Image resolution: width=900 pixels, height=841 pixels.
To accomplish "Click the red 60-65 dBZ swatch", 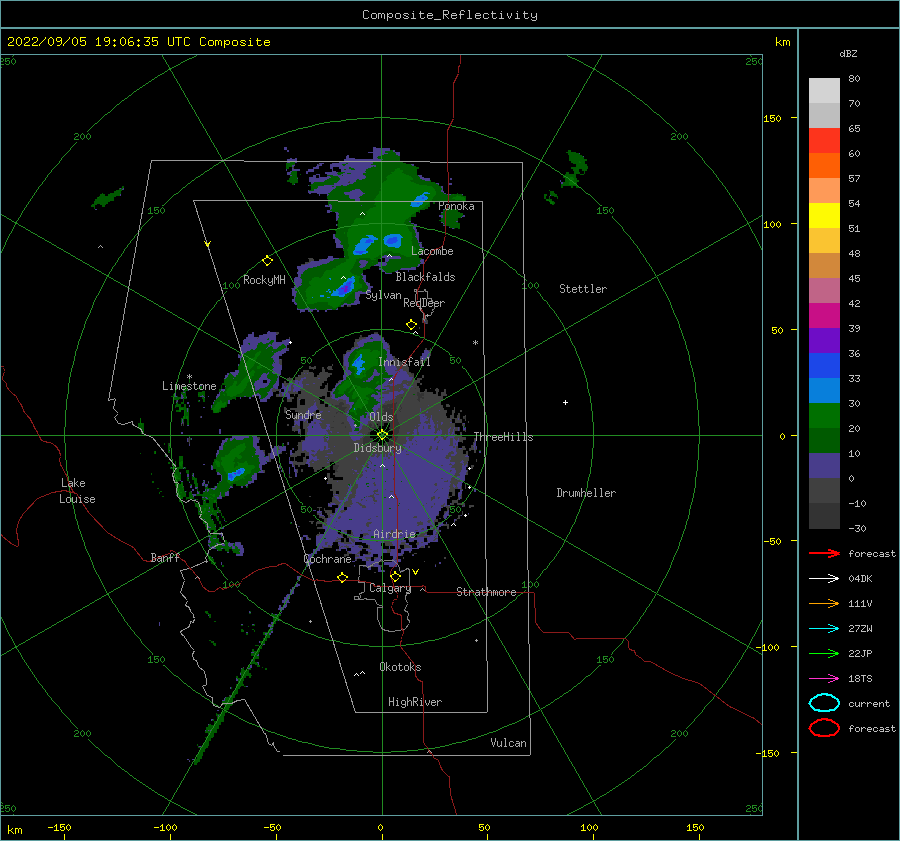I will pyautogui.click(x=824, y=140).
